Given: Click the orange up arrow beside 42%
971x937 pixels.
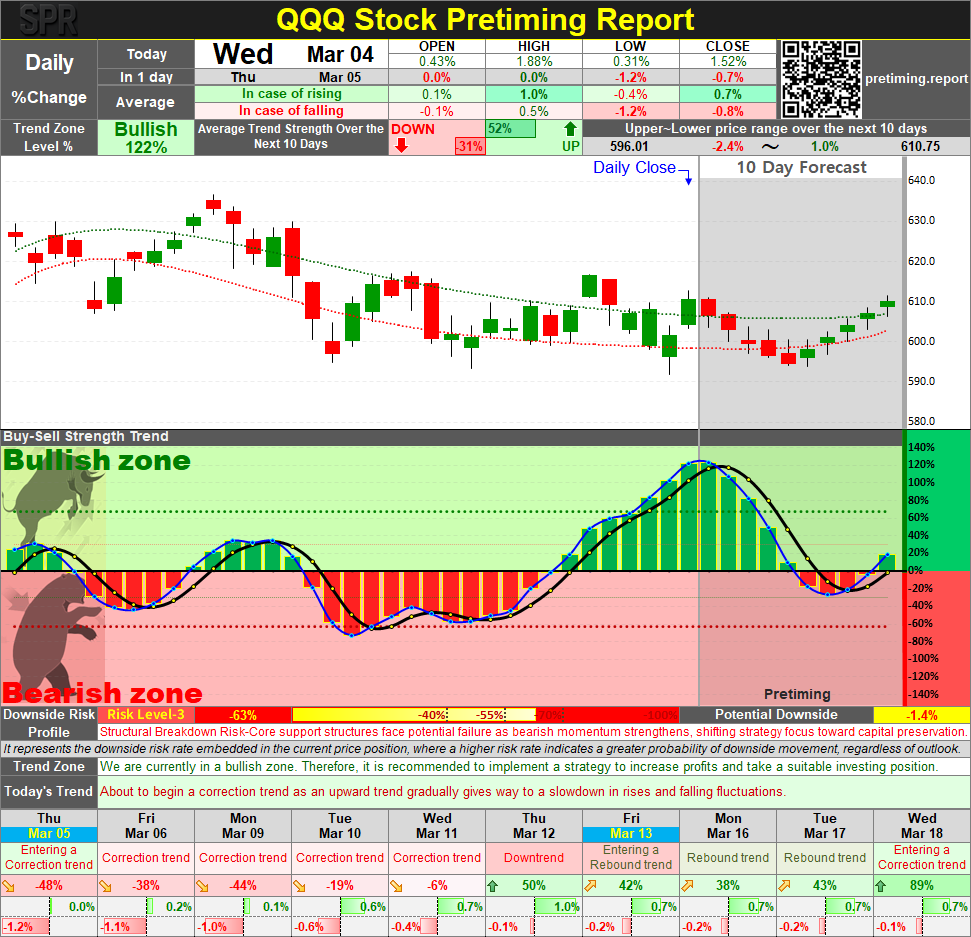Looking at the screenshot, I should coord(590,886).
